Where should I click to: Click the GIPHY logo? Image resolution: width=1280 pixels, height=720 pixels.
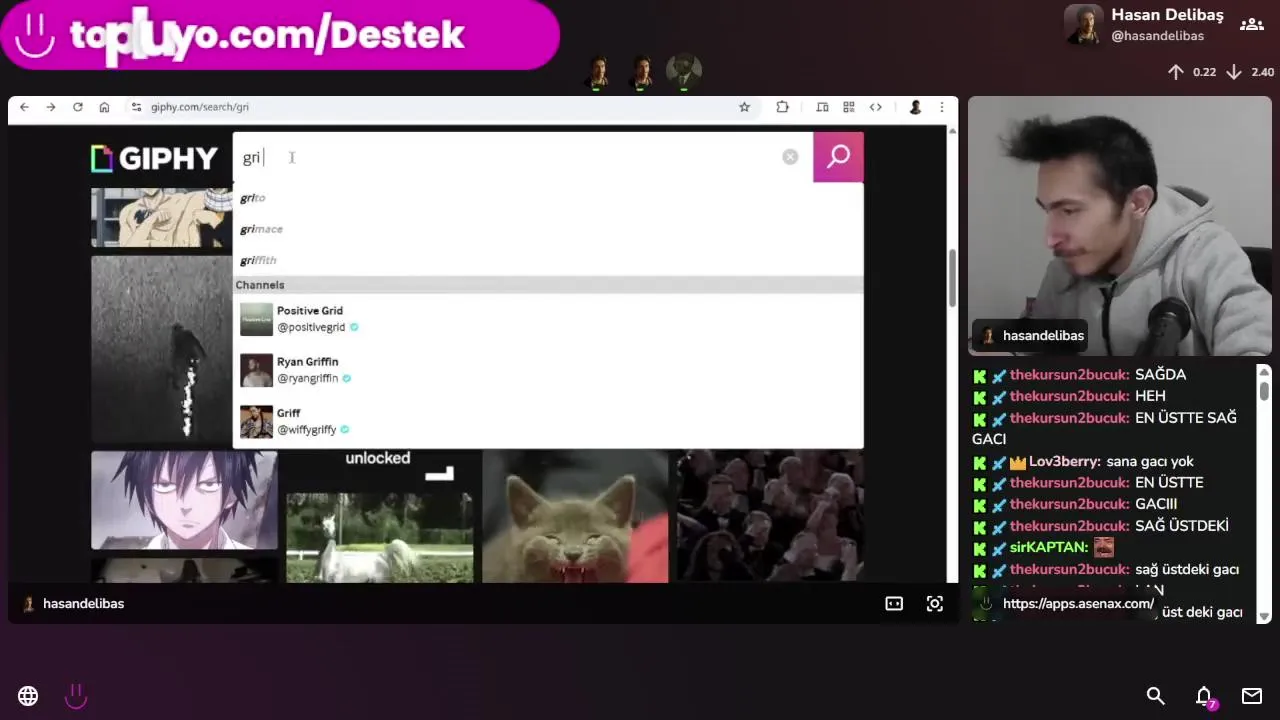(x=154, y=159)
